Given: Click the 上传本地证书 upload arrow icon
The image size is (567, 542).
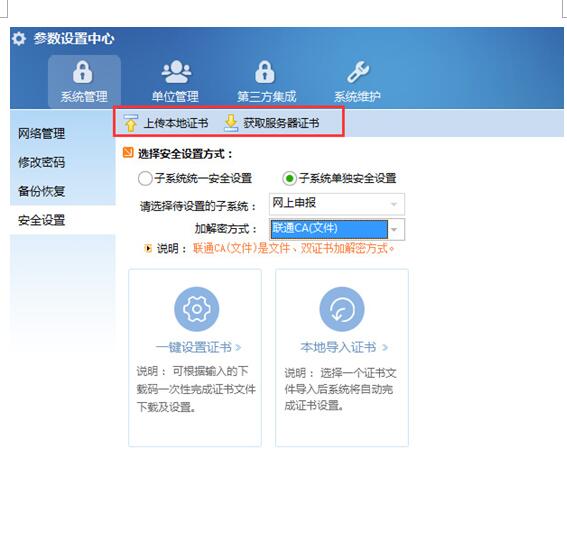Looking at the screenshot, I should point(131,123).
